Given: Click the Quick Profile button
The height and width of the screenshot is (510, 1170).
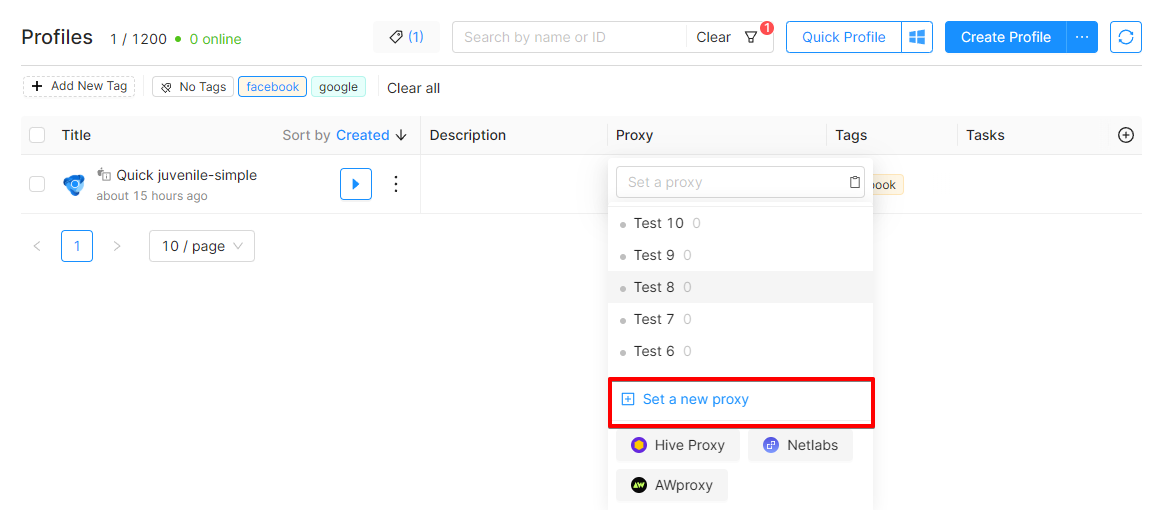Looking at the screenshot, I should point(843,37).
